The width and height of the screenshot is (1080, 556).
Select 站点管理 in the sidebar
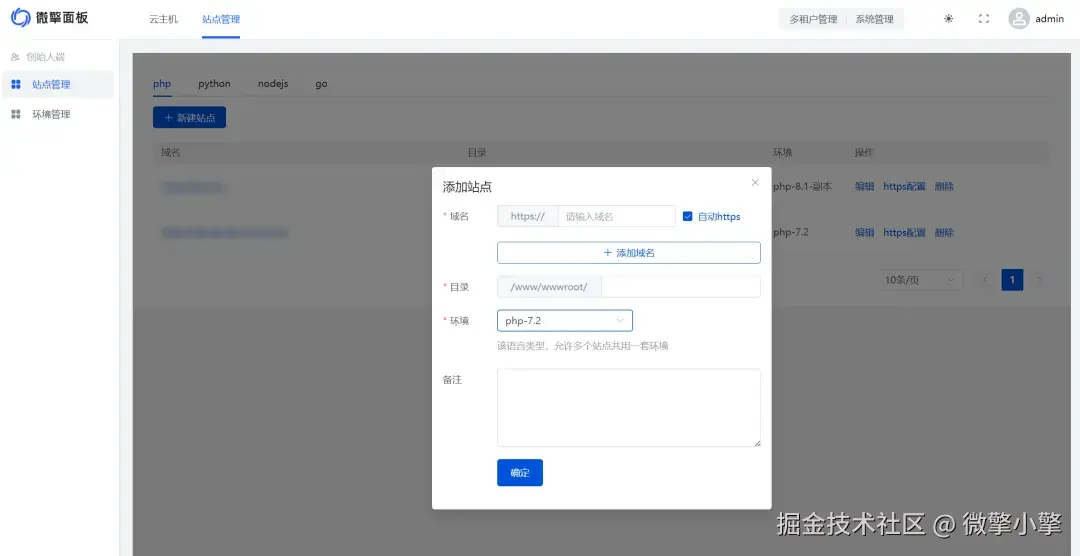click(x=58, y=85)
